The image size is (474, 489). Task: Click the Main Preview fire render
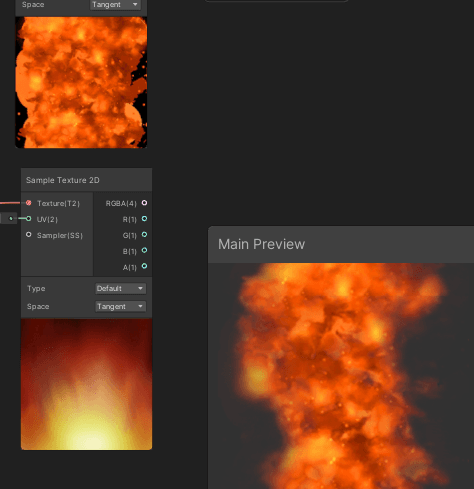[341, 376]
